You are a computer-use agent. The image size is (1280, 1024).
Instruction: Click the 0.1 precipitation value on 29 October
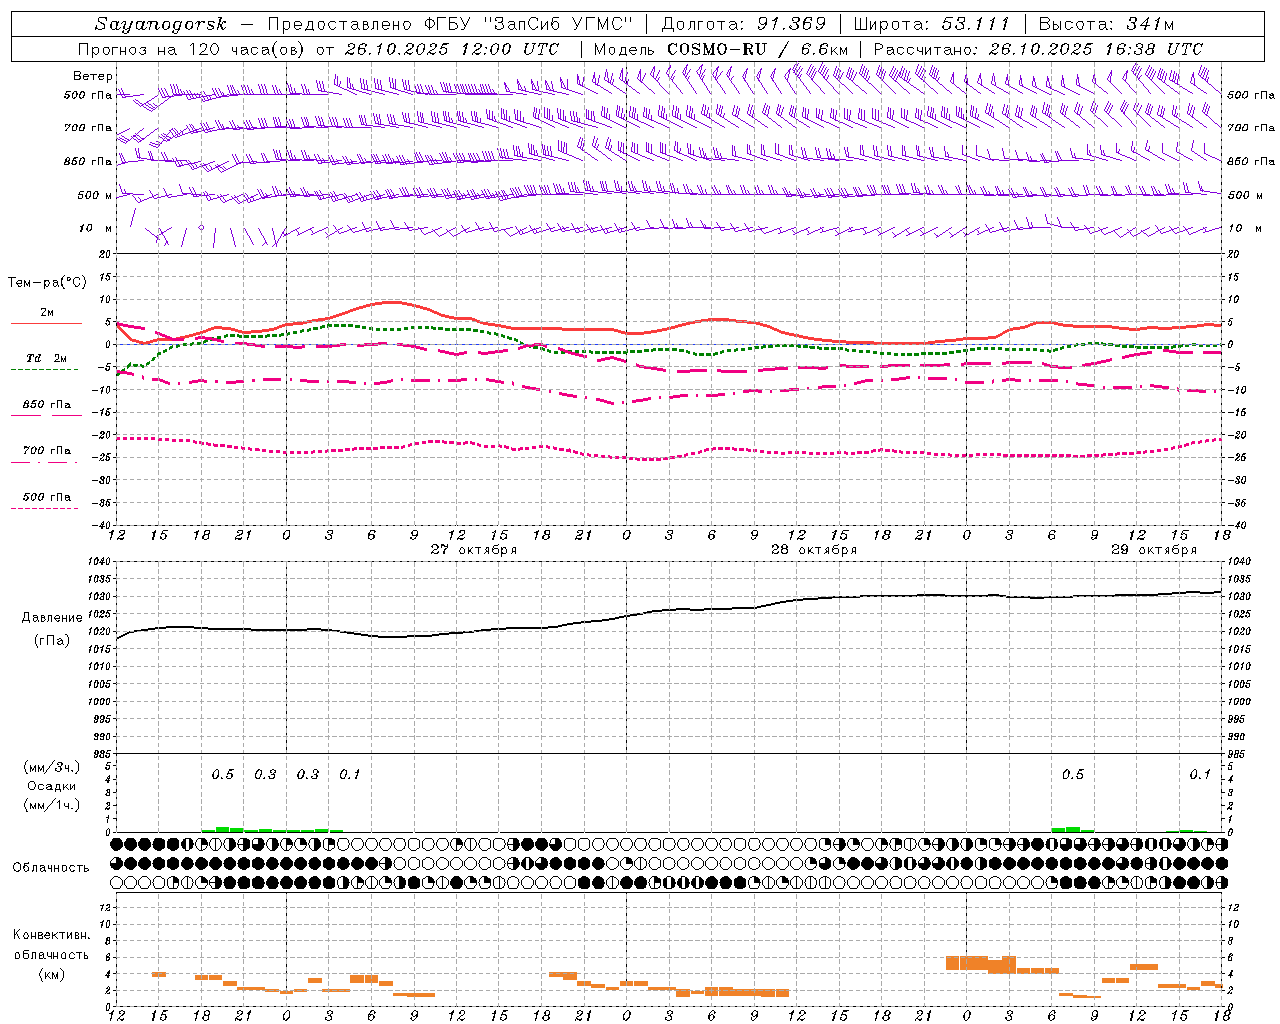coord(1200,775)
